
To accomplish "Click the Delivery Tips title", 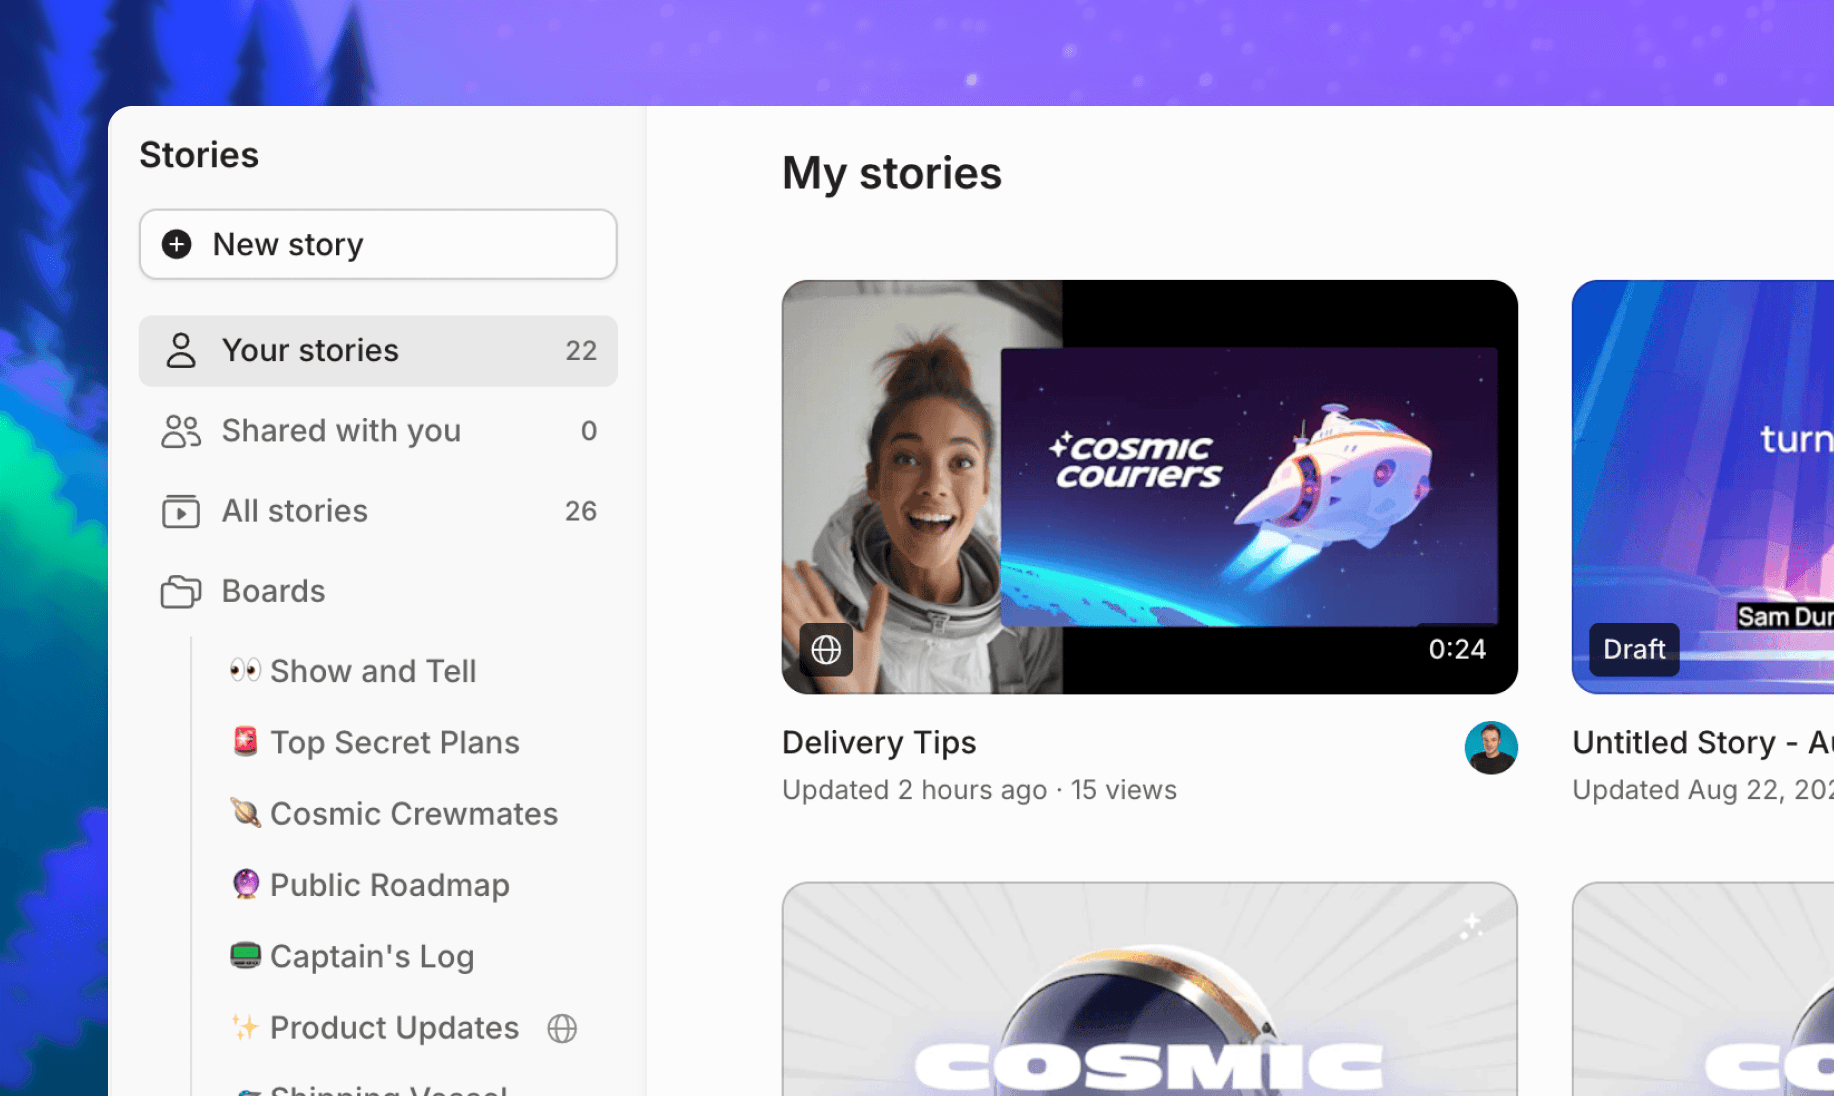I will click(x=879, y=743).
